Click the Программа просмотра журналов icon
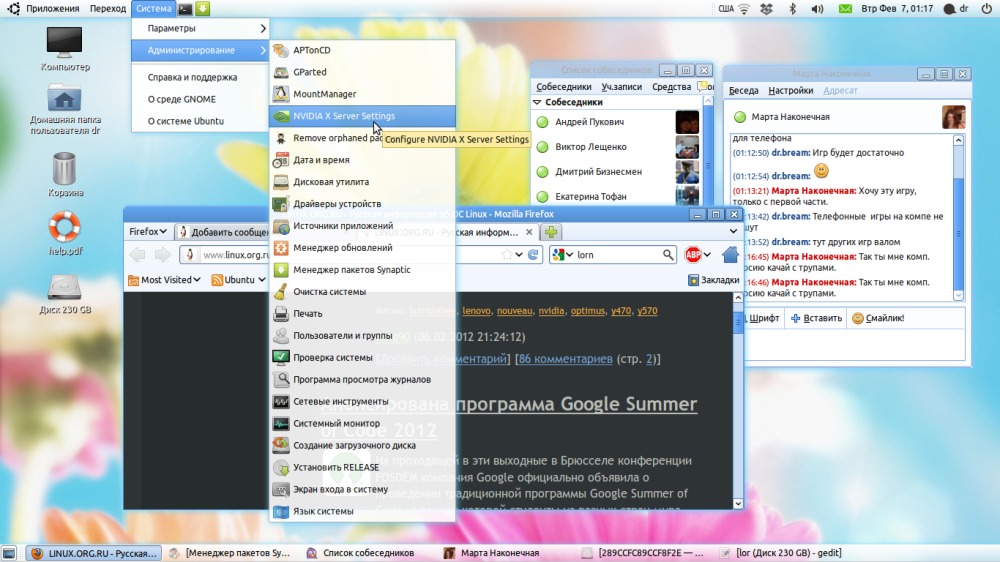Image resolution: width=1000 pixels, height=562 pixels. point(281,380)
